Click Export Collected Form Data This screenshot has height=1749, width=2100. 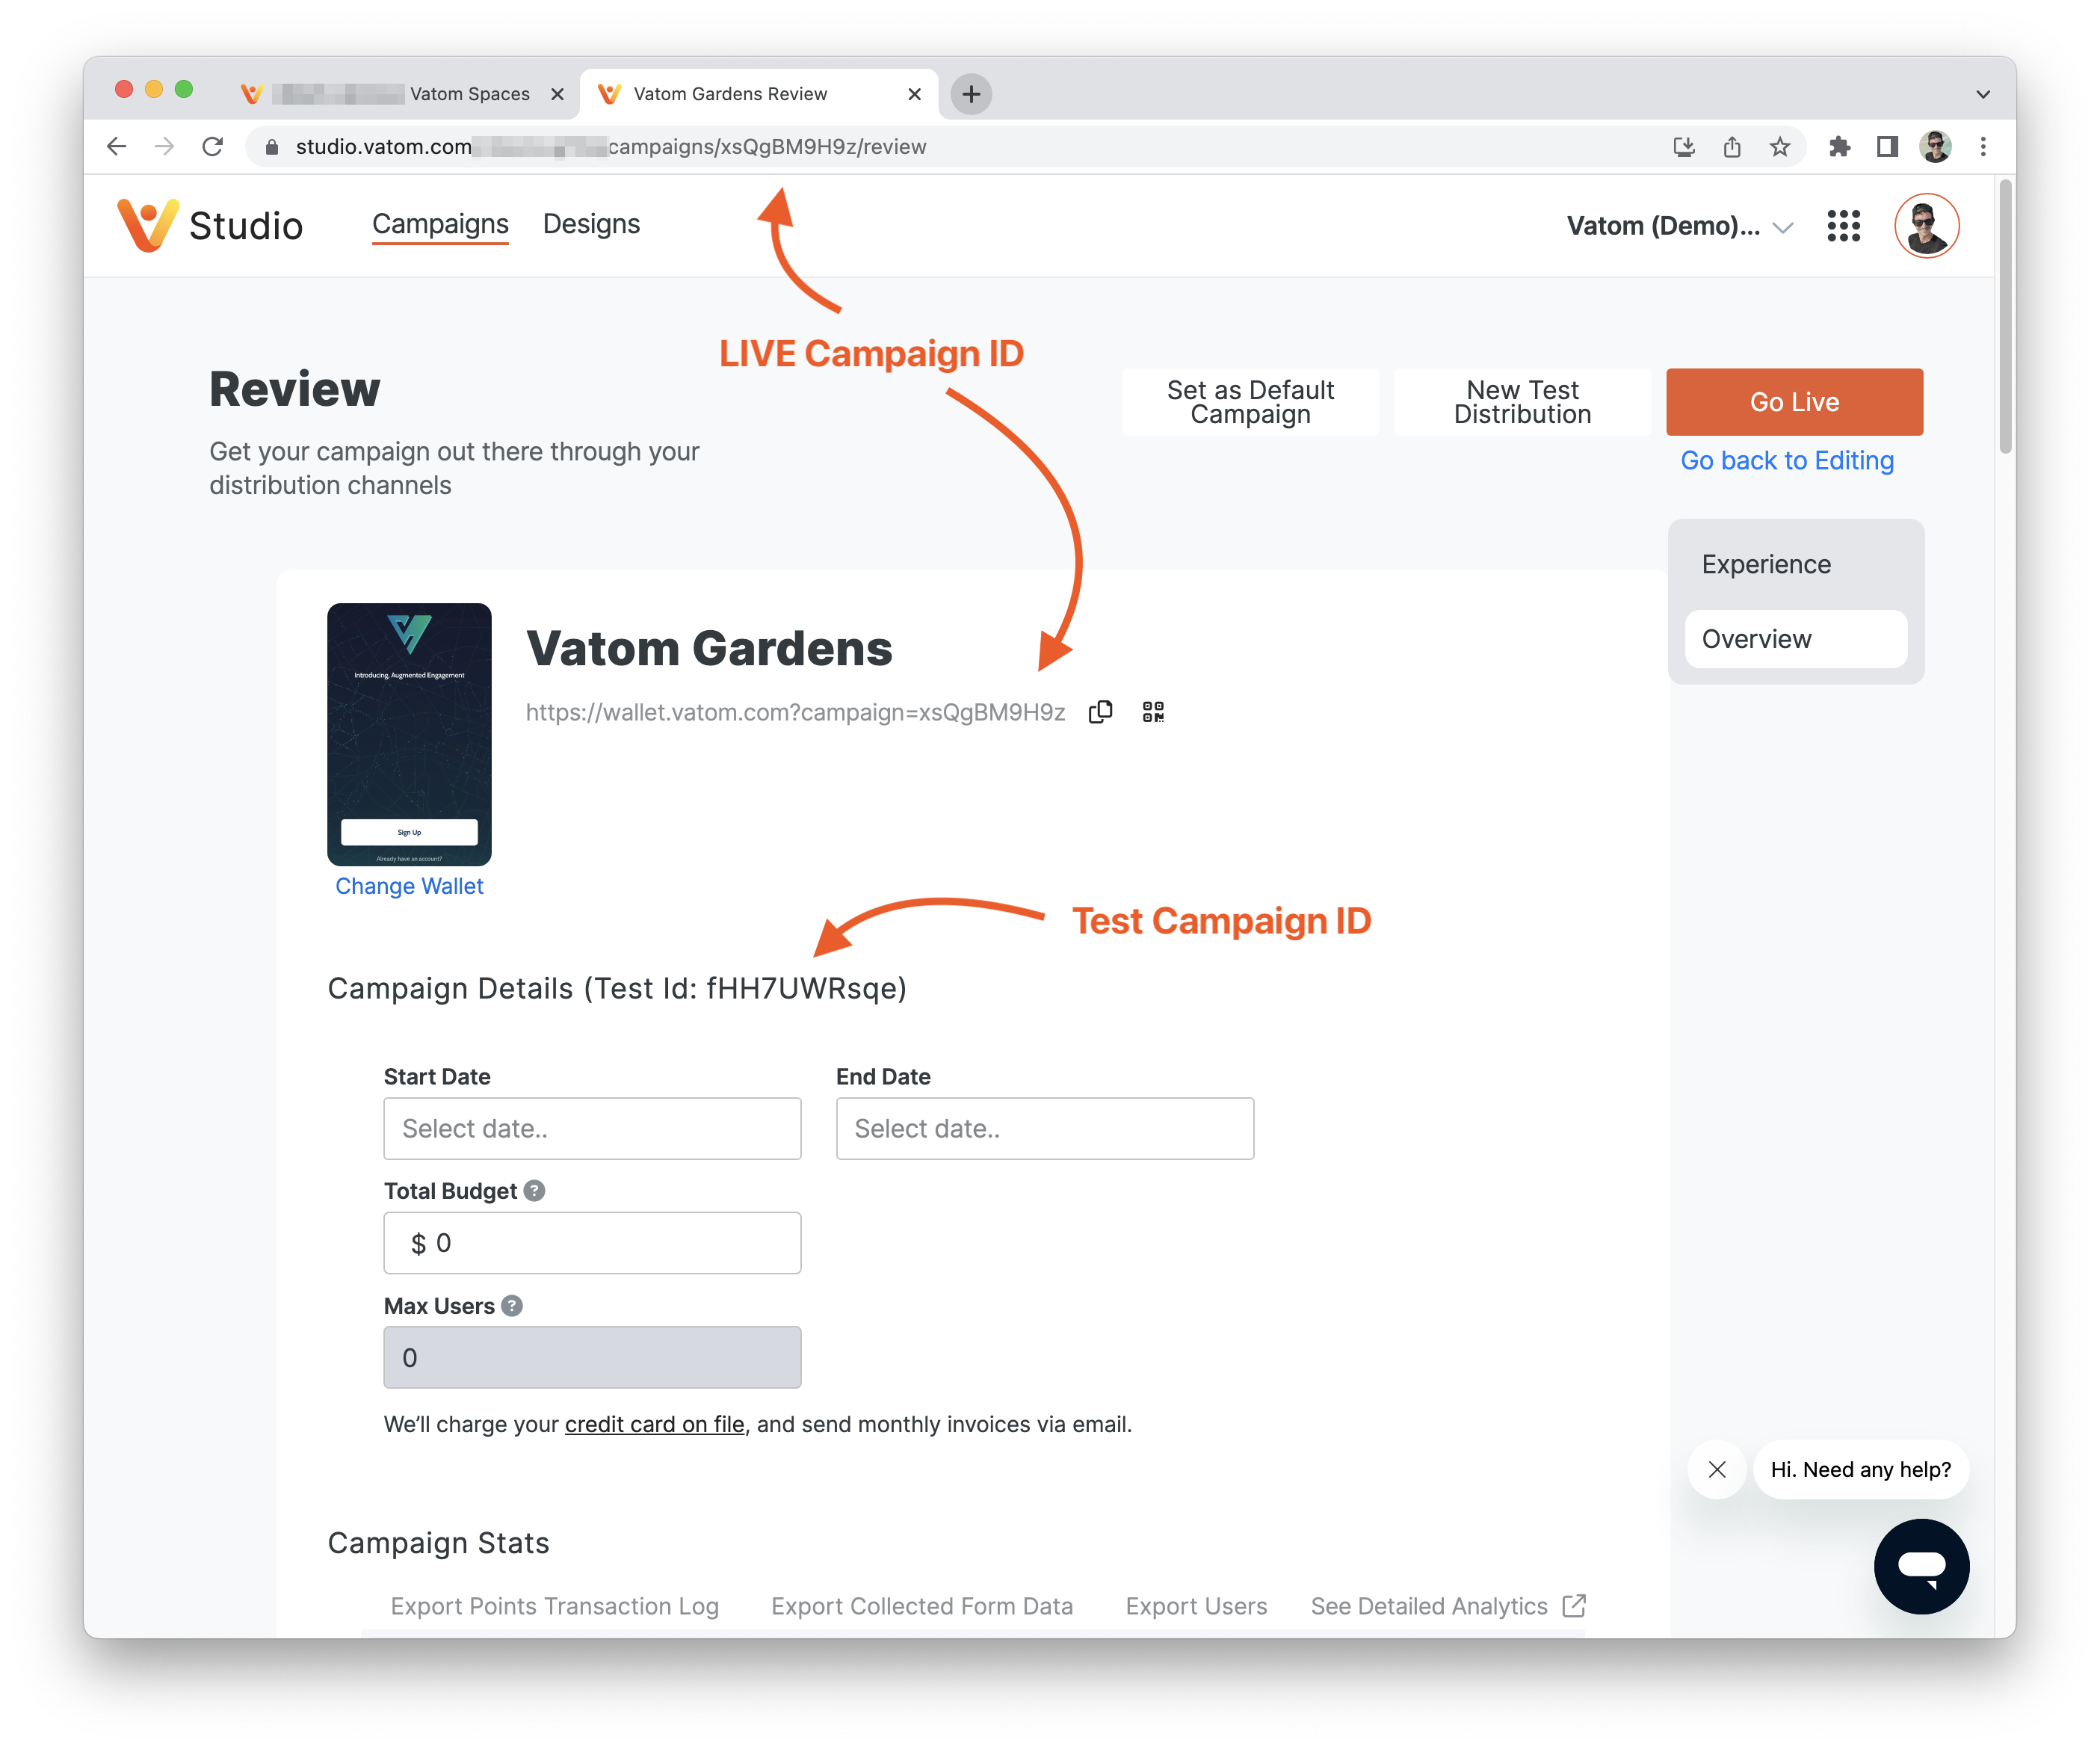pos(922,1606)
